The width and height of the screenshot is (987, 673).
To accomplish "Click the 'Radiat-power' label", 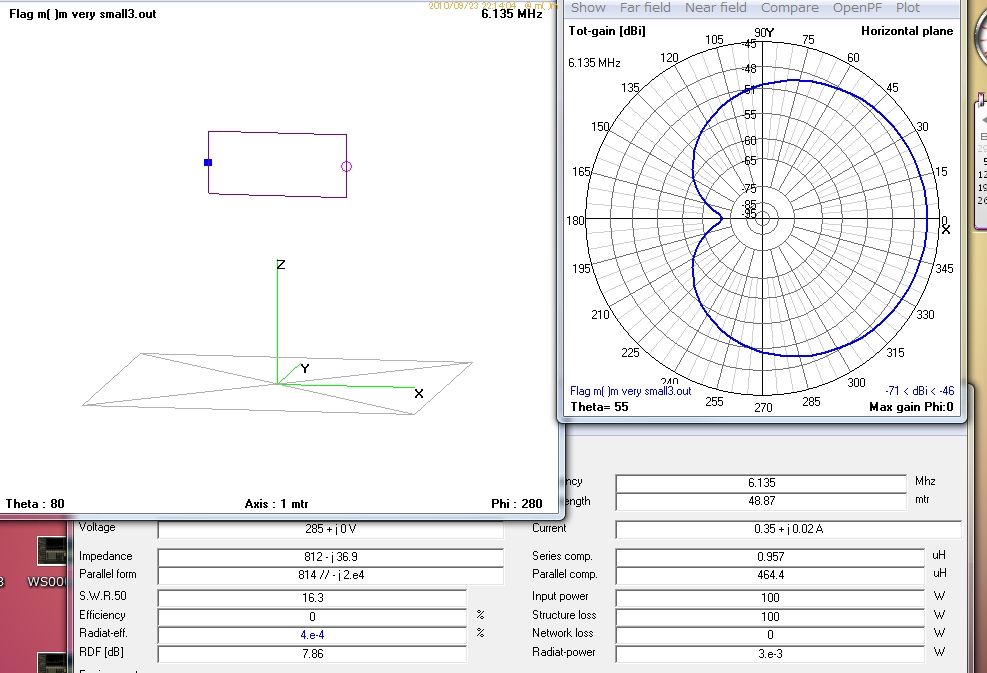I will (563, 652).
